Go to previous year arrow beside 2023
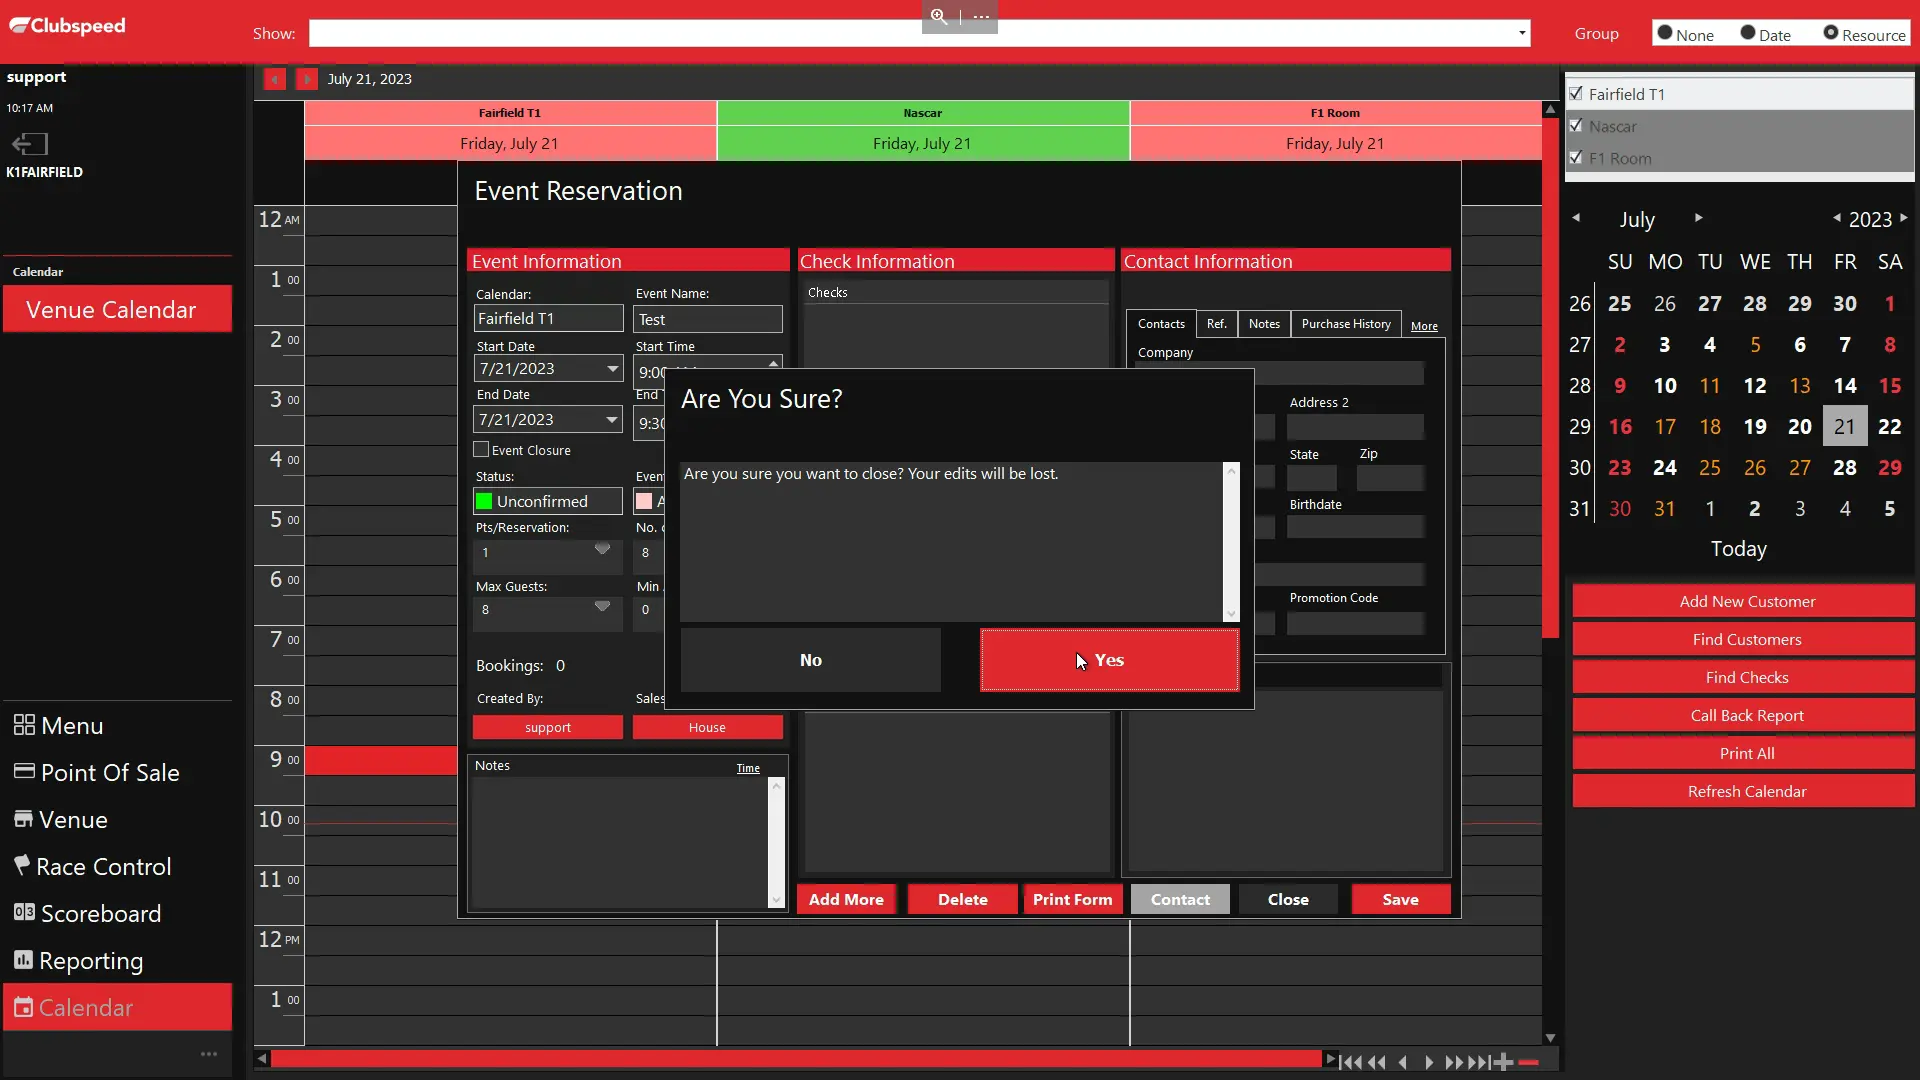Screen dimensions: 1920x1080 tap(1836, 218)
